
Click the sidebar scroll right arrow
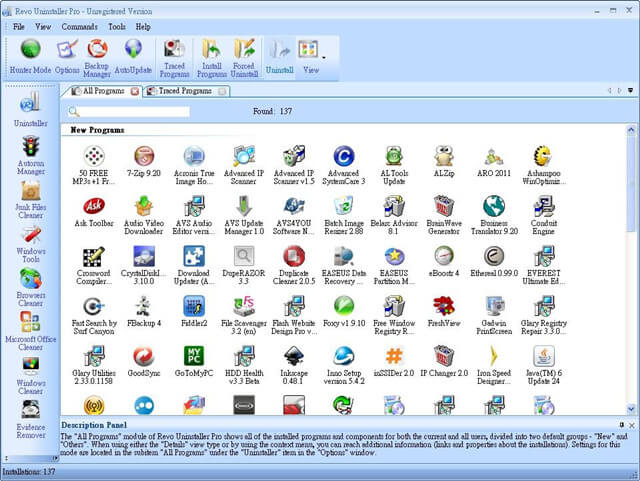tap(55, 458)
